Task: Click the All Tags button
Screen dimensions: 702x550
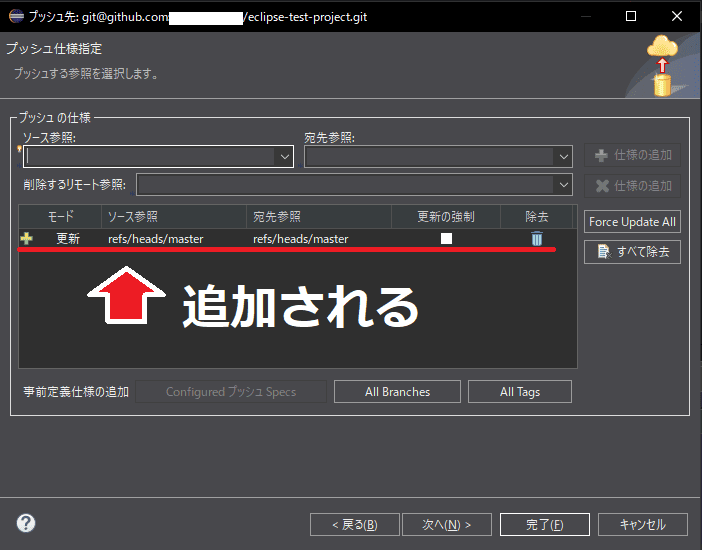Action: pos(520,392)
